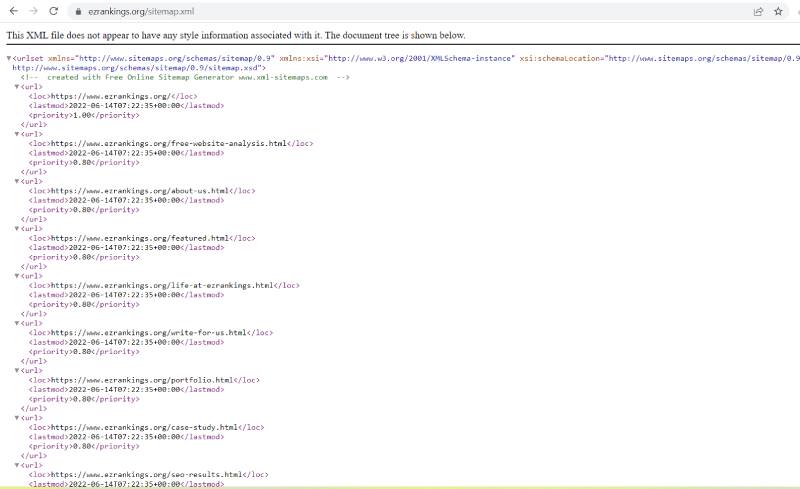Collapse the url node for seo-results.html
Screen dimensions: 800x489
[17, 465]
